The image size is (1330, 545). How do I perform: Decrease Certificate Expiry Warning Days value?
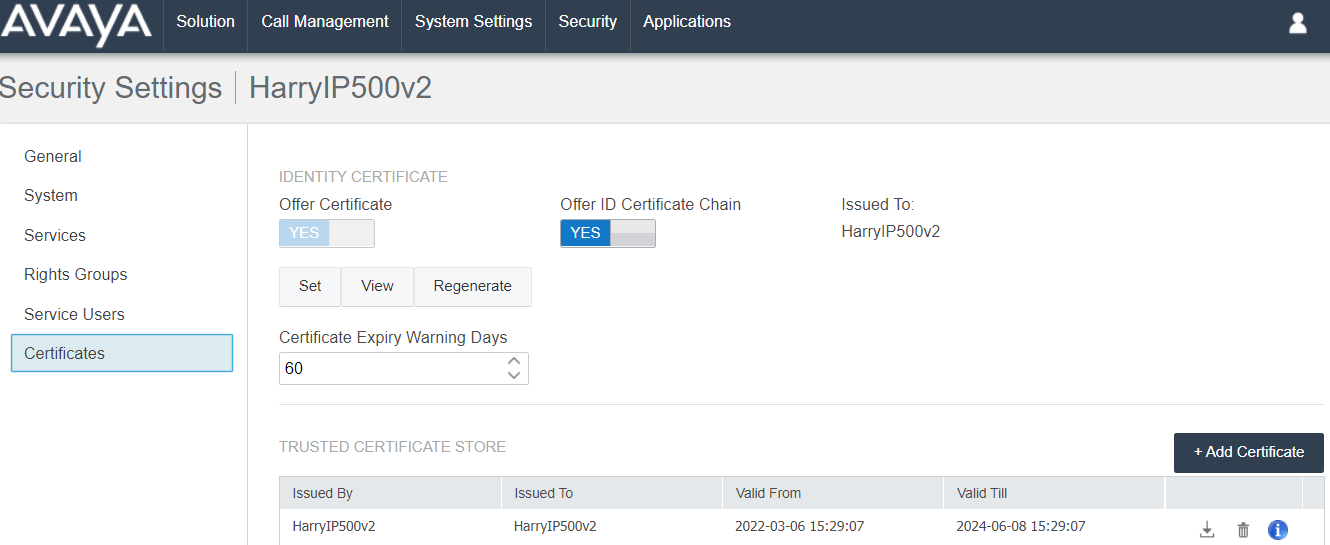[x=514, y=376]
